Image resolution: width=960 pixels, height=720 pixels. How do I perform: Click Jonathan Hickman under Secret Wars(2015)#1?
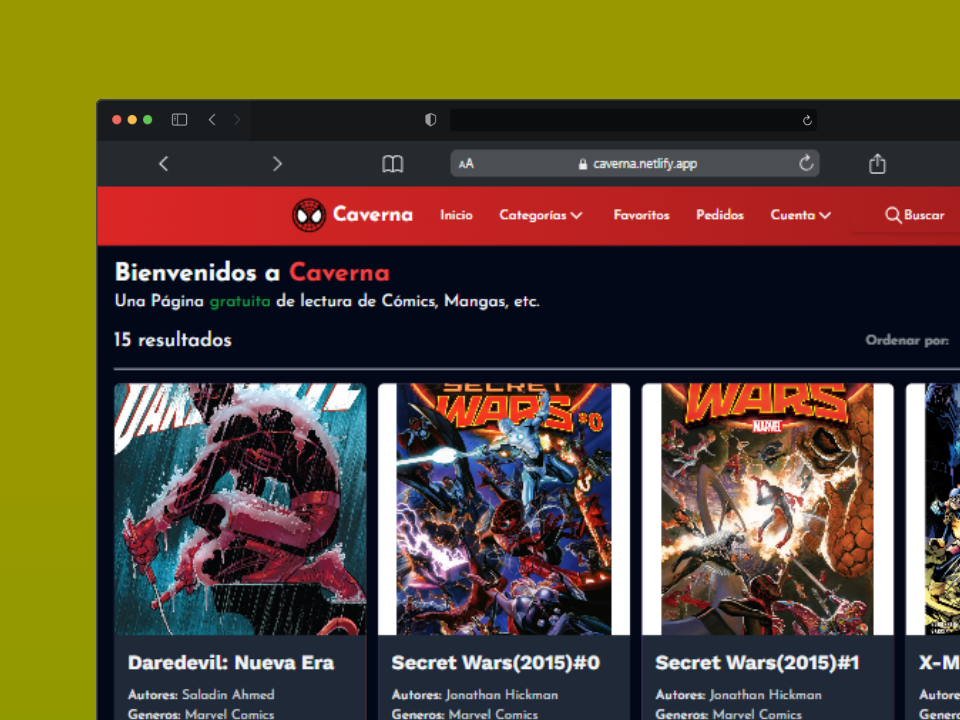click(765, 694)
